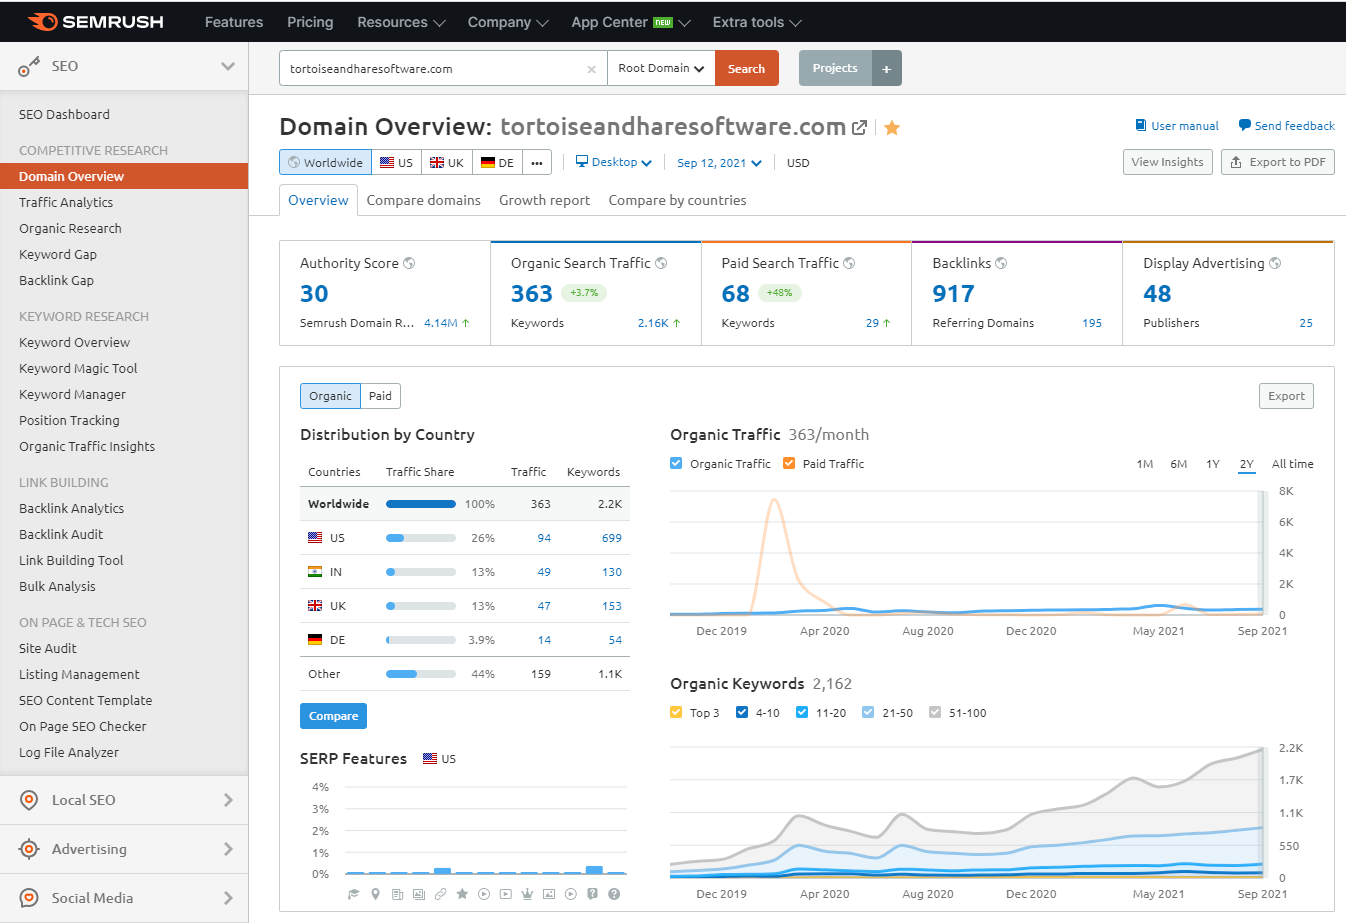Open Backlink Analytics in the sidebar
The height and width of the screenshot is (923, 1346).
[x=71, y=508]
